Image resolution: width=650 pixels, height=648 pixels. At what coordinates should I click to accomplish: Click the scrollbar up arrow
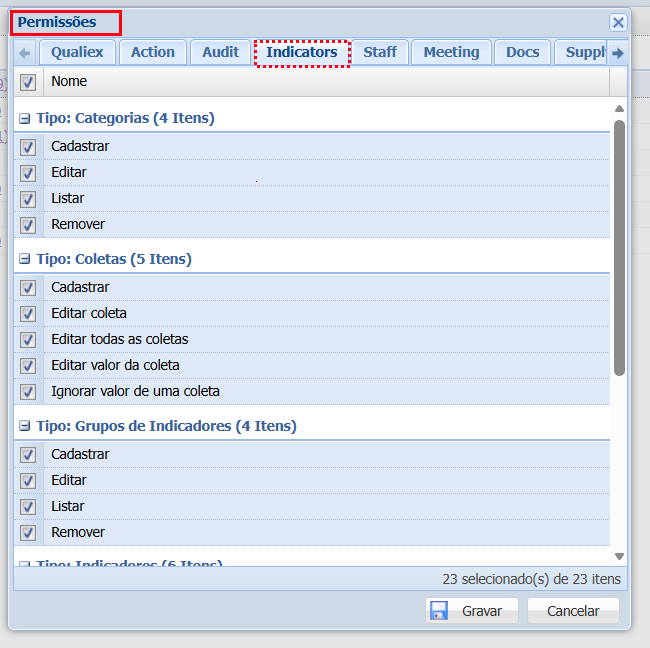[x=619, y=108]
